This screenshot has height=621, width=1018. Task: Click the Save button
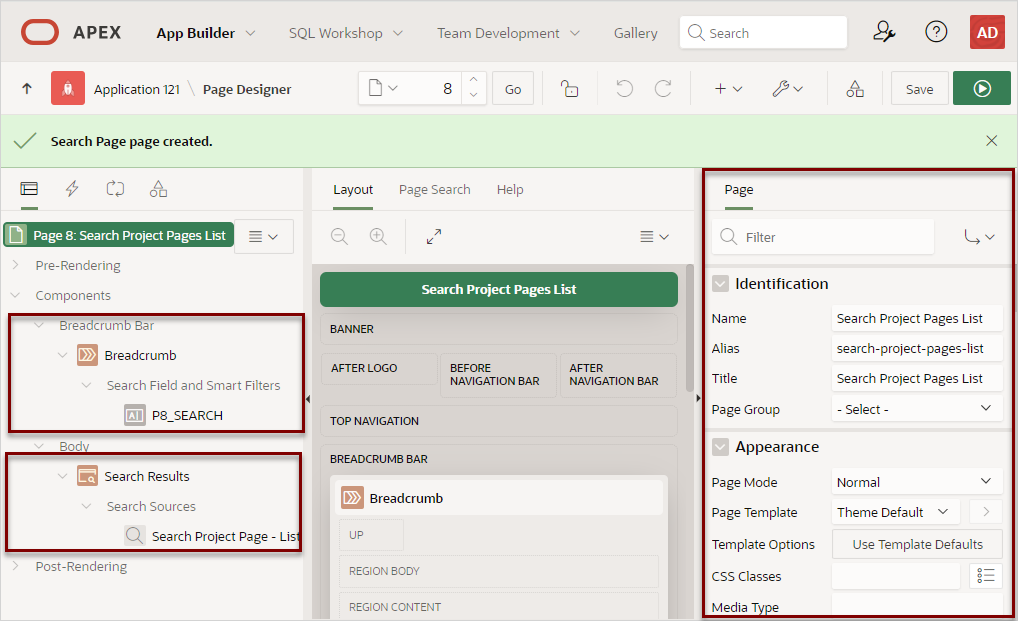click(919, 89)
